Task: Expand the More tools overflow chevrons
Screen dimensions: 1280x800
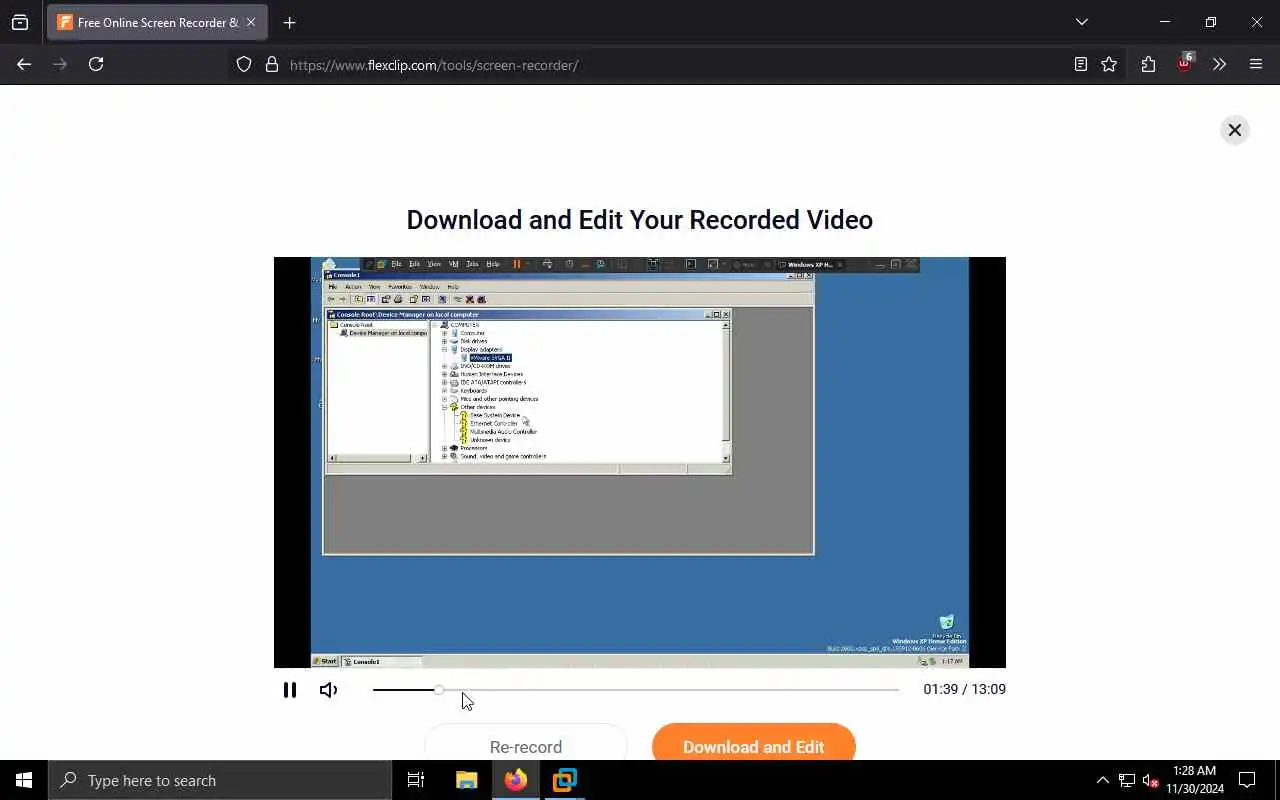Action: coord(1219,64)
